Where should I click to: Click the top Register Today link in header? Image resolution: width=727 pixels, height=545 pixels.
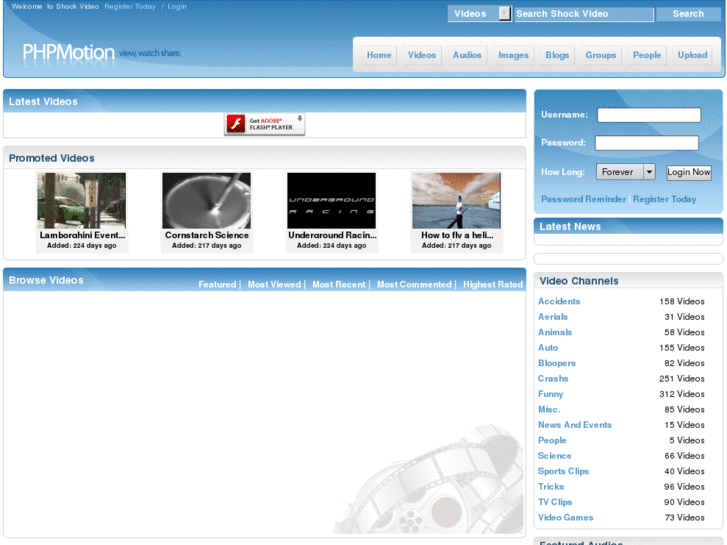(130, 6)
